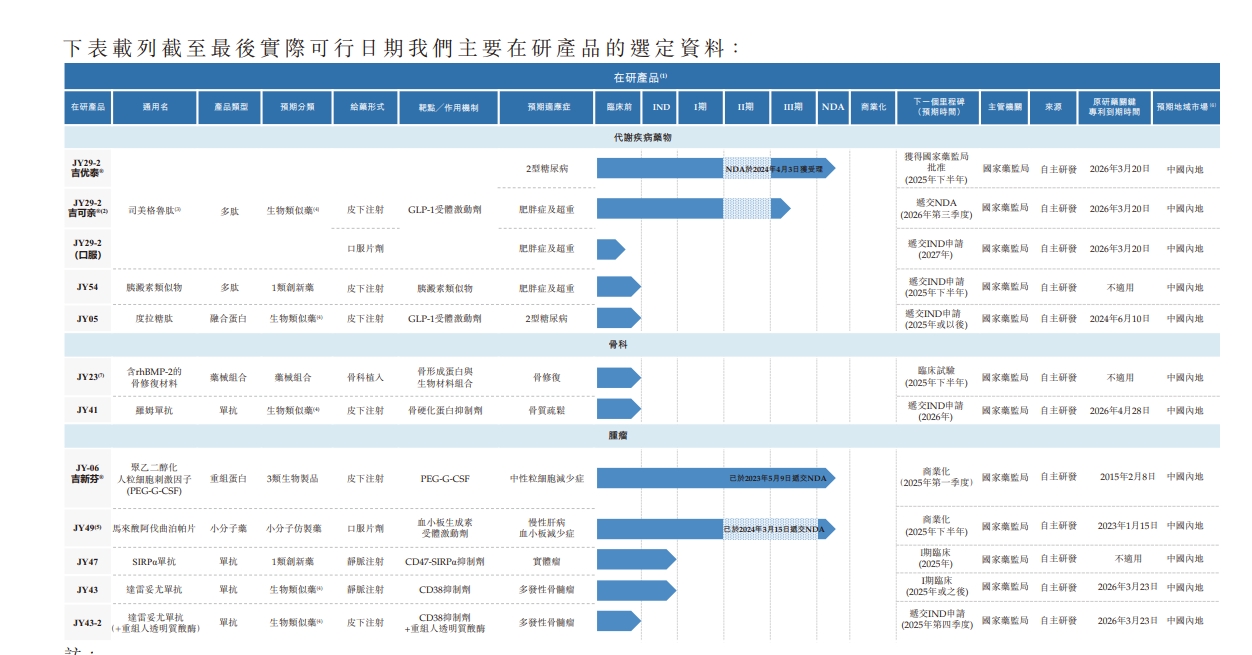Click the JY41 product cell
Image resolution: width=1252 pixels, height=655 pixels.
(87, 411)
